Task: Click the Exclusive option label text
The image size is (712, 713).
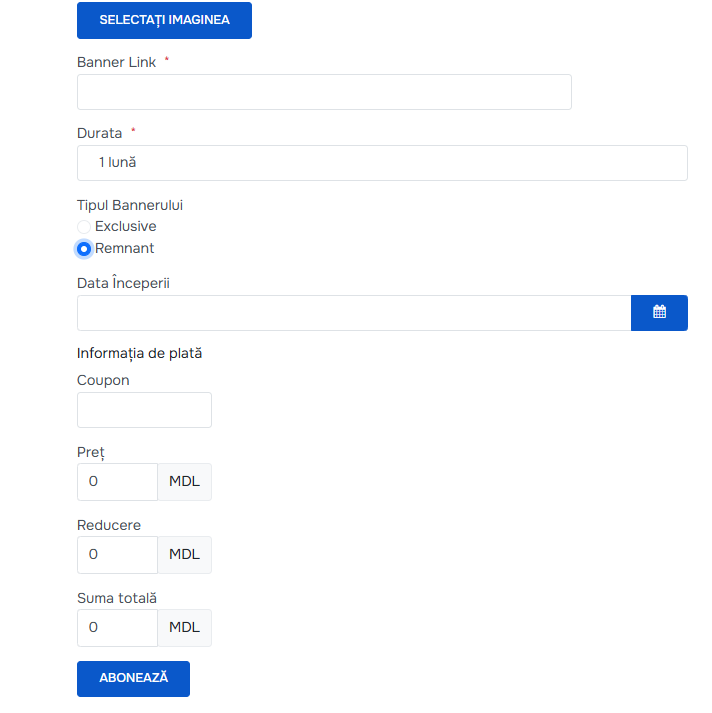Action: pos(126,227)
